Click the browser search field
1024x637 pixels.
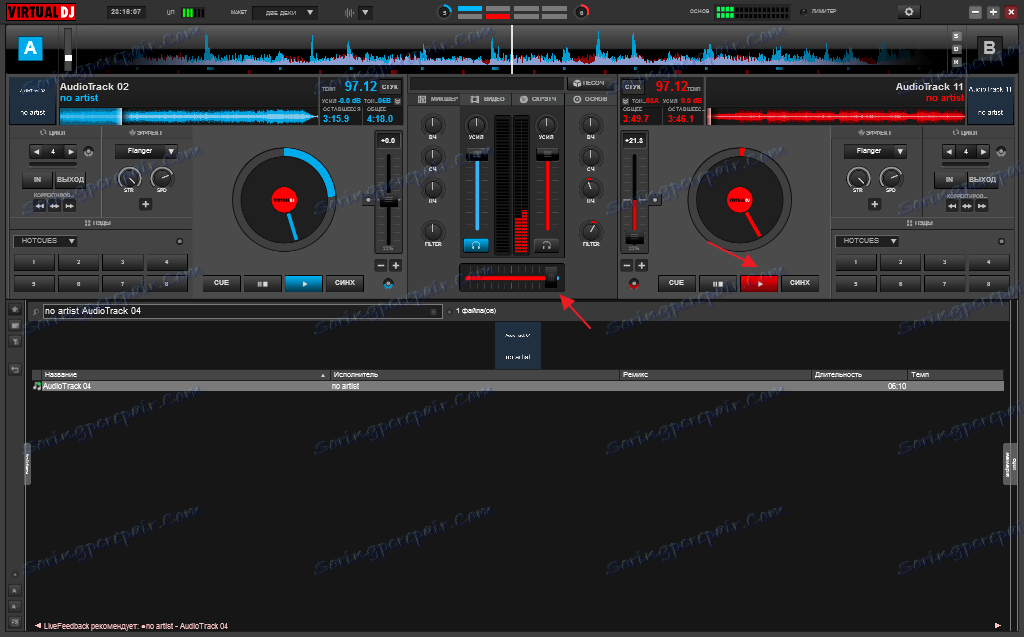[x=242, y=312]
